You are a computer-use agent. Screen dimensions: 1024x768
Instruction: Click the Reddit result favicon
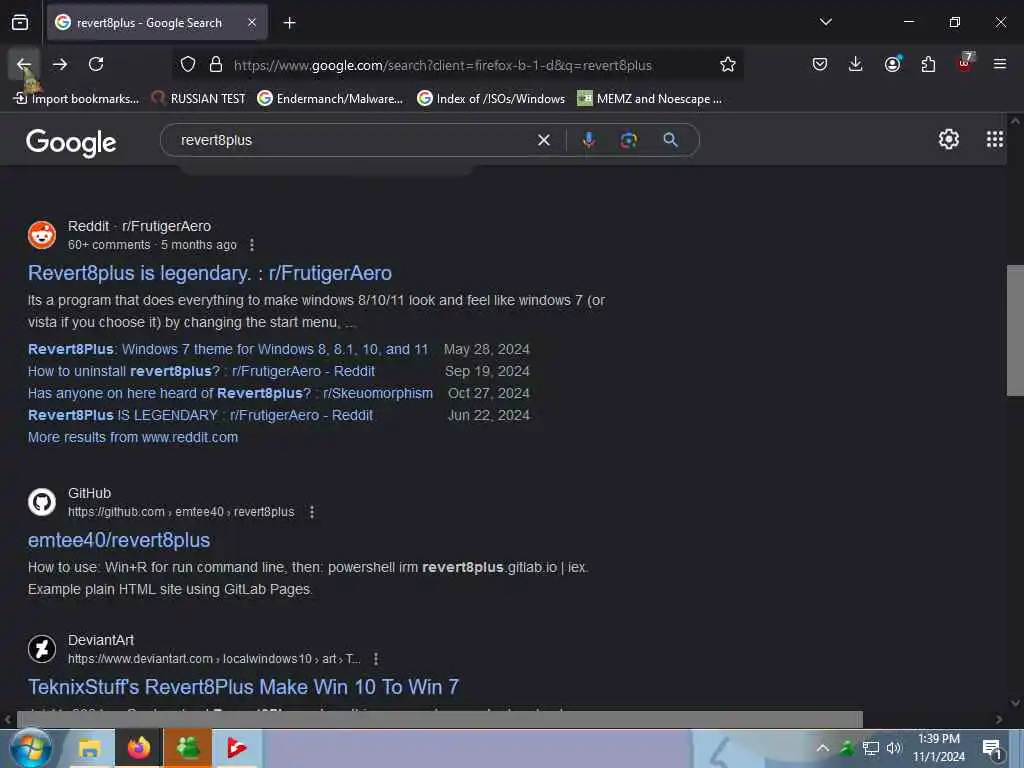pos(42,235)
